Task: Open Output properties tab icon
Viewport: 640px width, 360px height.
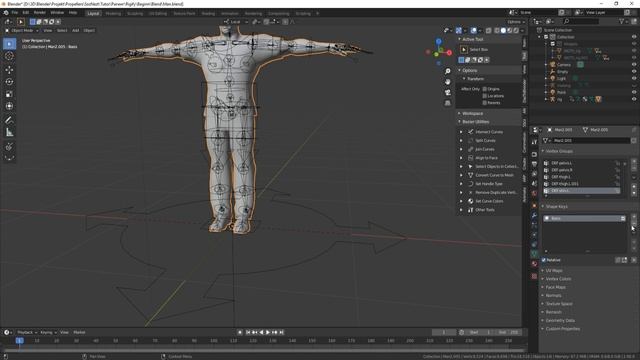Action: click(534, 164)
